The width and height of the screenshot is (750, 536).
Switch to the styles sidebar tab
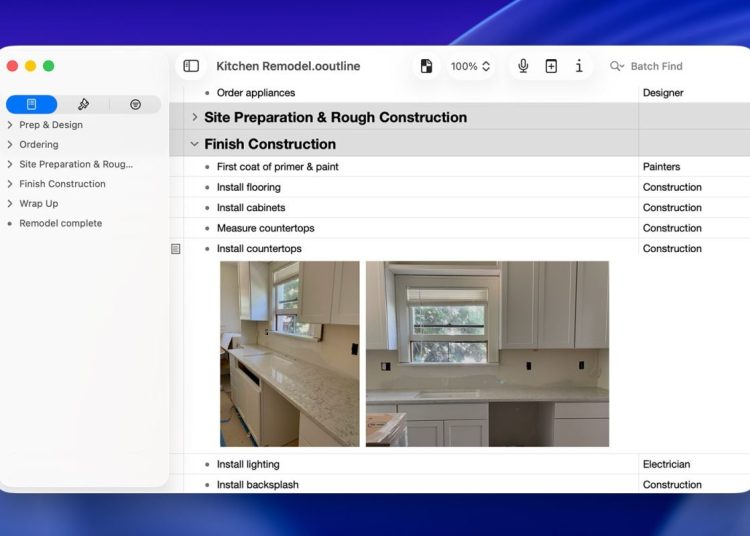[x=83, y=104]
